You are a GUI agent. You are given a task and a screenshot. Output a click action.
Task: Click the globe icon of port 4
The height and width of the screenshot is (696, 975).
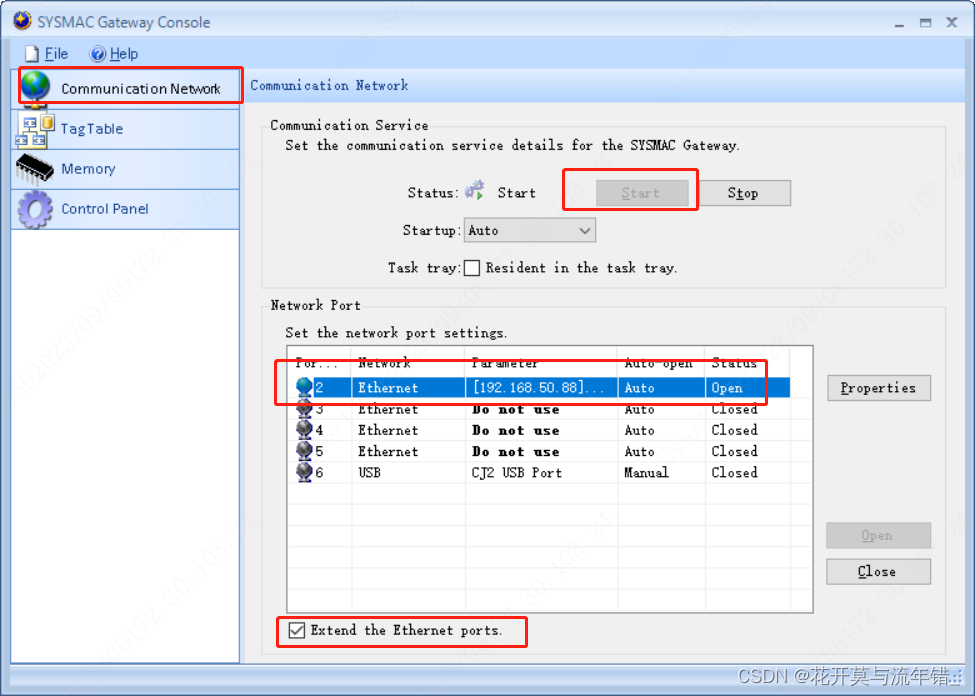coord(304,430)
